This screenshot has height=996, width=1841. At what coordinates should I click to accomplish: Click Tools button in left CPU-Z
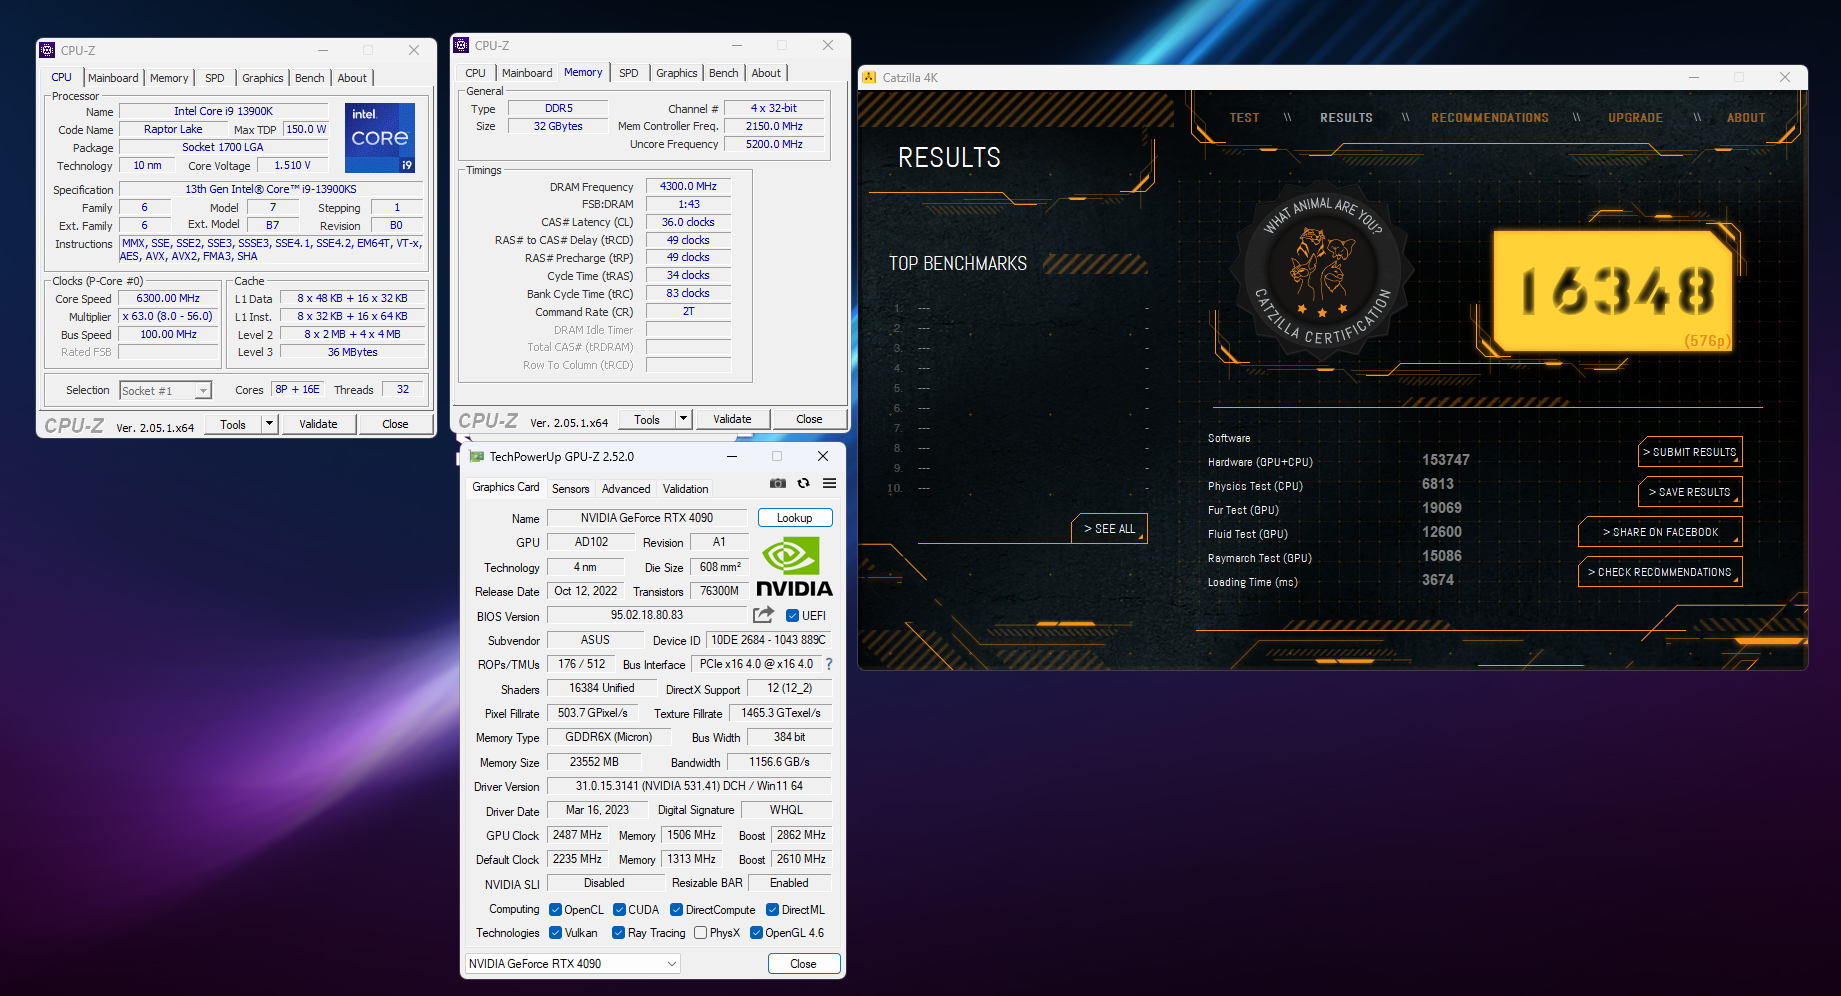[233, 424]
